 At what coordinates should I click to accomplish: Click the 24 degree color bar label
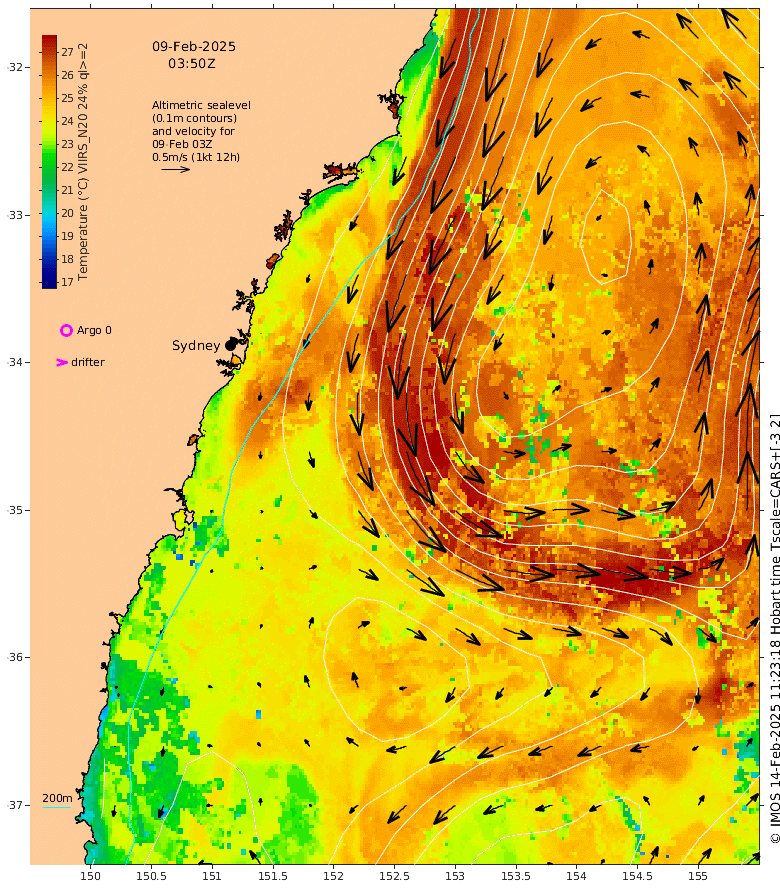pos(68,121)
